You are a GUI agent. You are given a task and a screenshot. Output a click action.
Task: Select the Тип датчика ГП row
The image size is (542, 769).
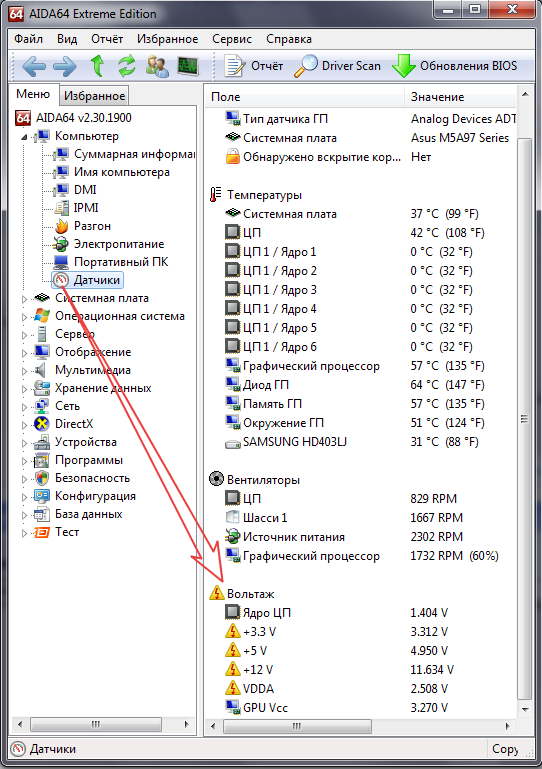(363, 119)
